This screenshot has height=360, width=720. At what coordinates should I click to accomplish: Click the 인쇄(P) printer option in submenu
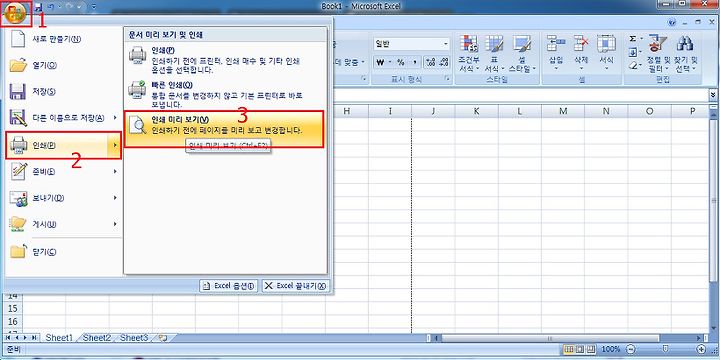point(225,60)
